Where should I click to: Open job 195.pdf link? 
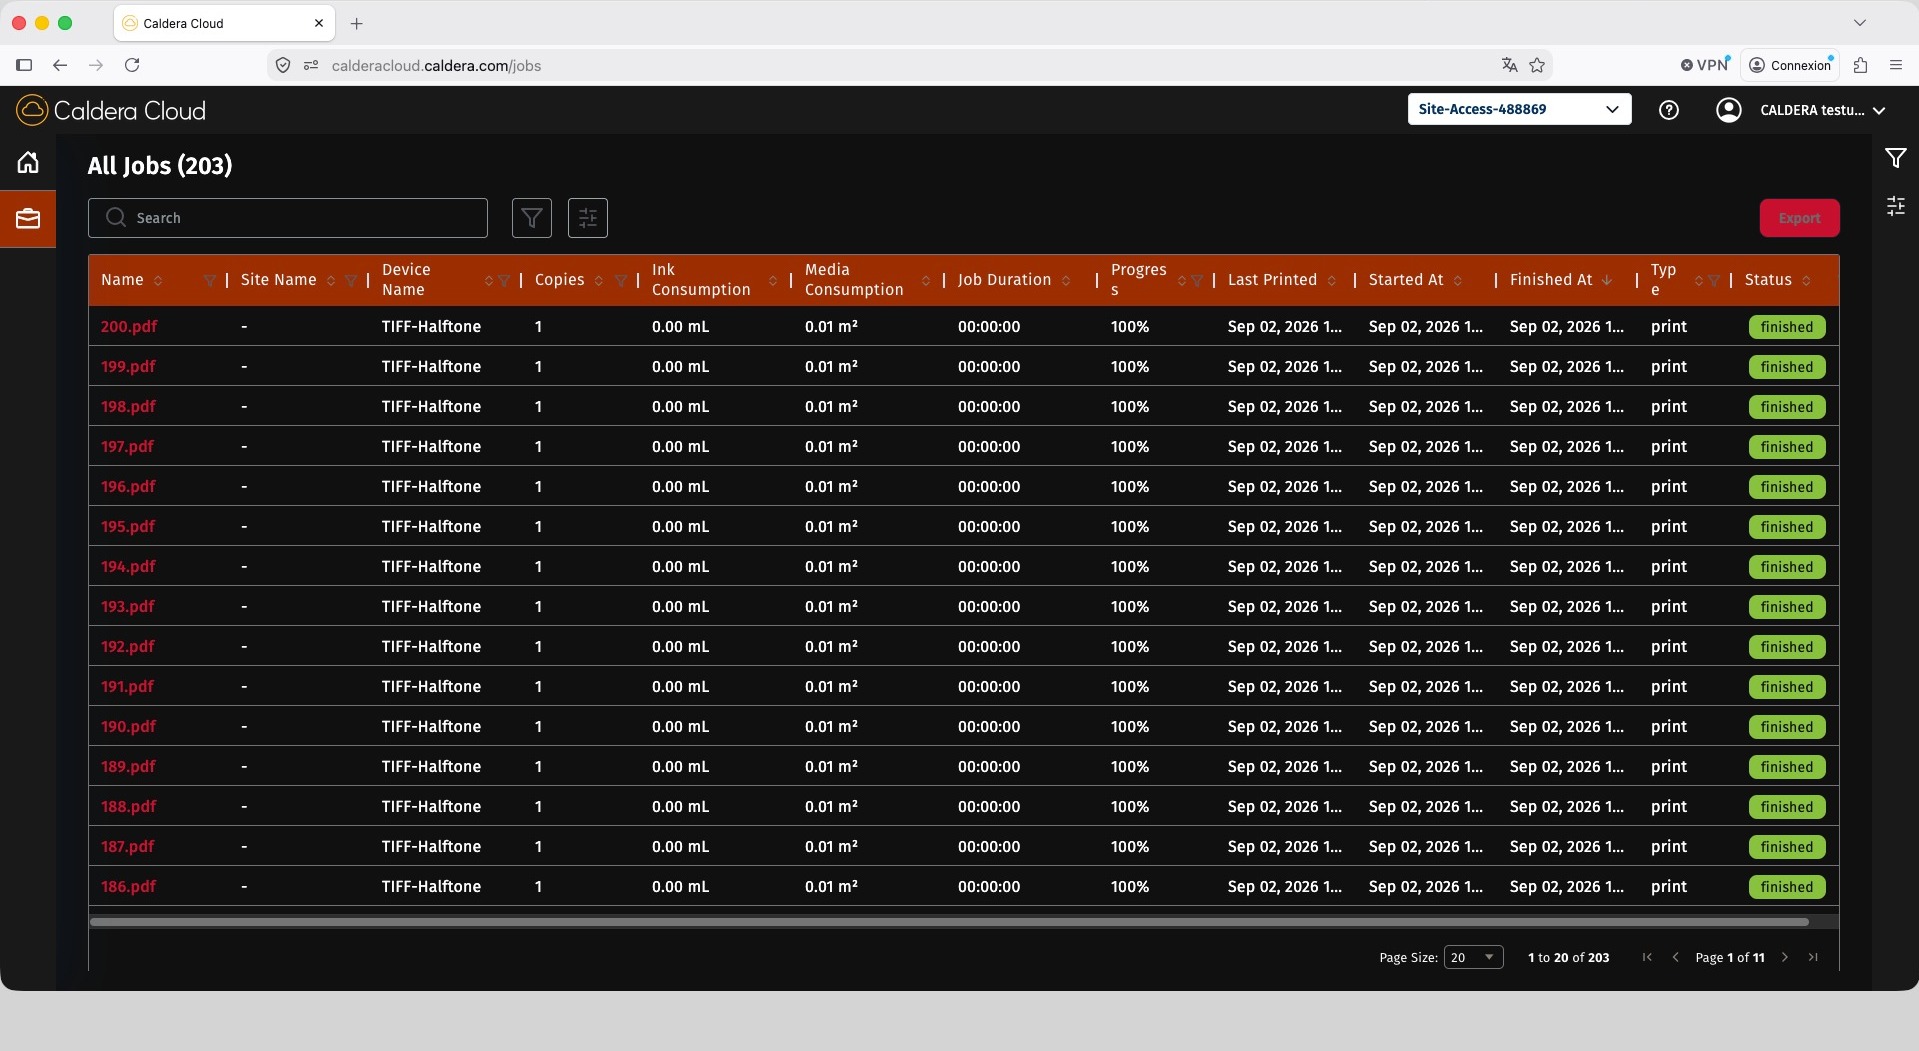(x=128, y=527)
